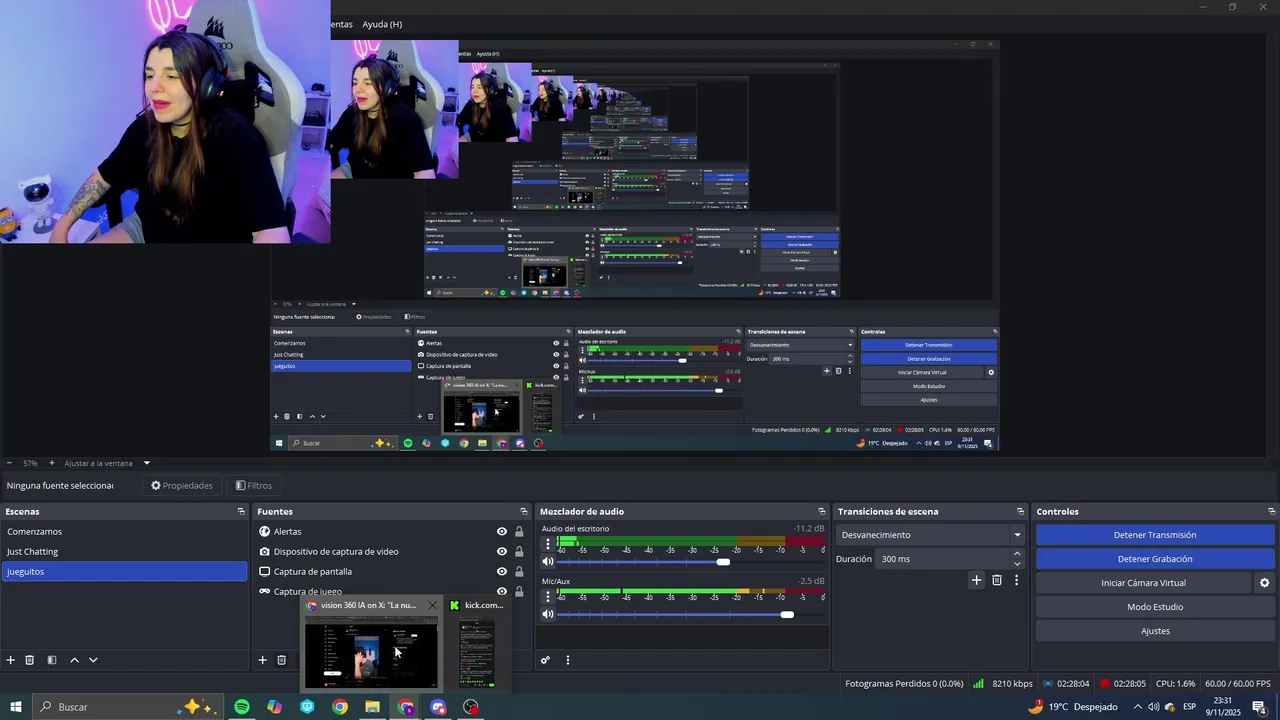Mute Audio del escritorio speaker

click(x=548, y=562)
